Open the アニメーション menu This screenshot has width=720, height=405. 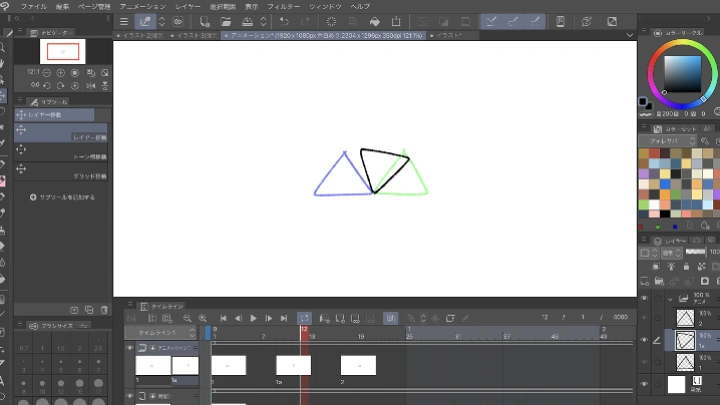tap(143, 6)
